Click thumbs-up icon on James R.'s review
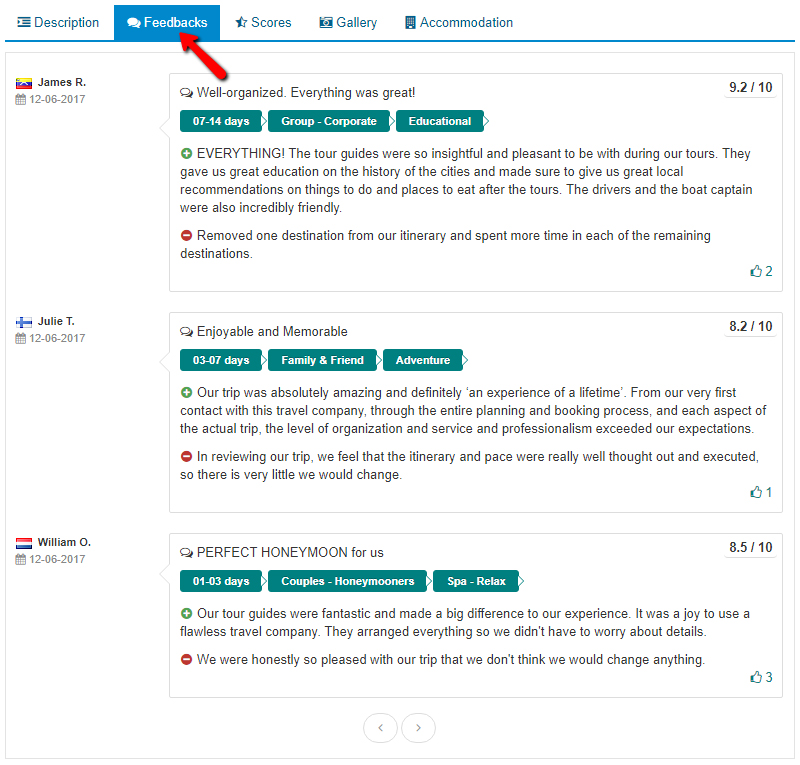The image size is (800, 765). [756, 271]
